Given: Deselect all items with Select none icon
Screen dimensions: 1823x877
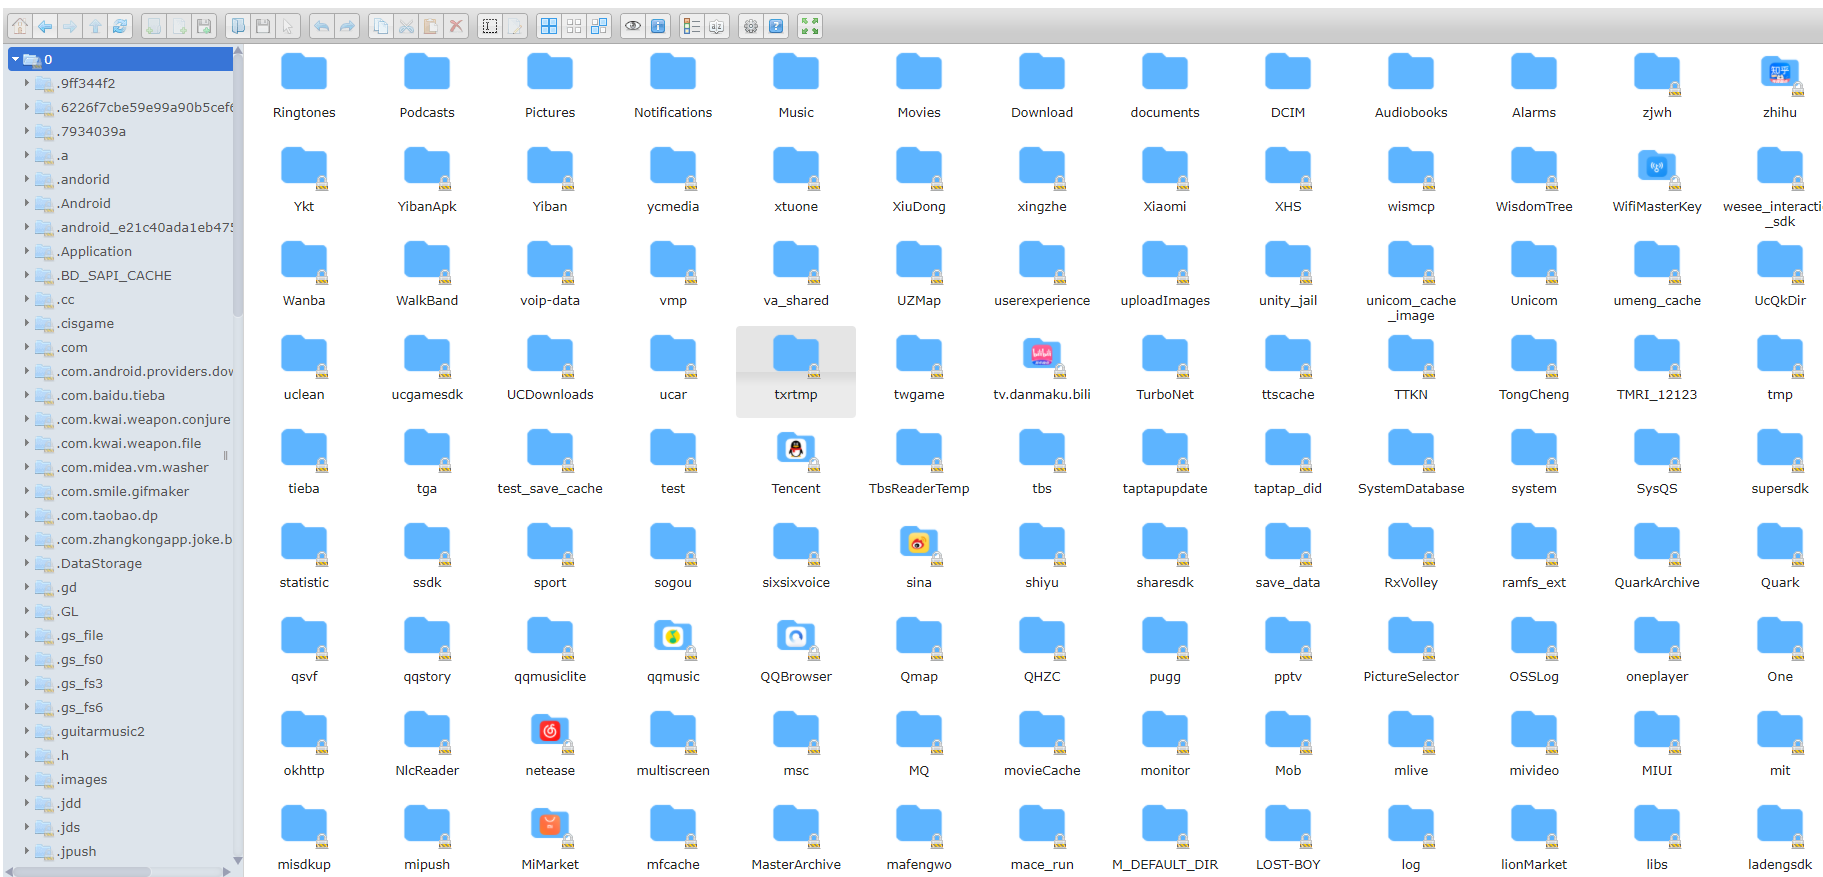Looking at the screenshot, I should coord(574,26).
